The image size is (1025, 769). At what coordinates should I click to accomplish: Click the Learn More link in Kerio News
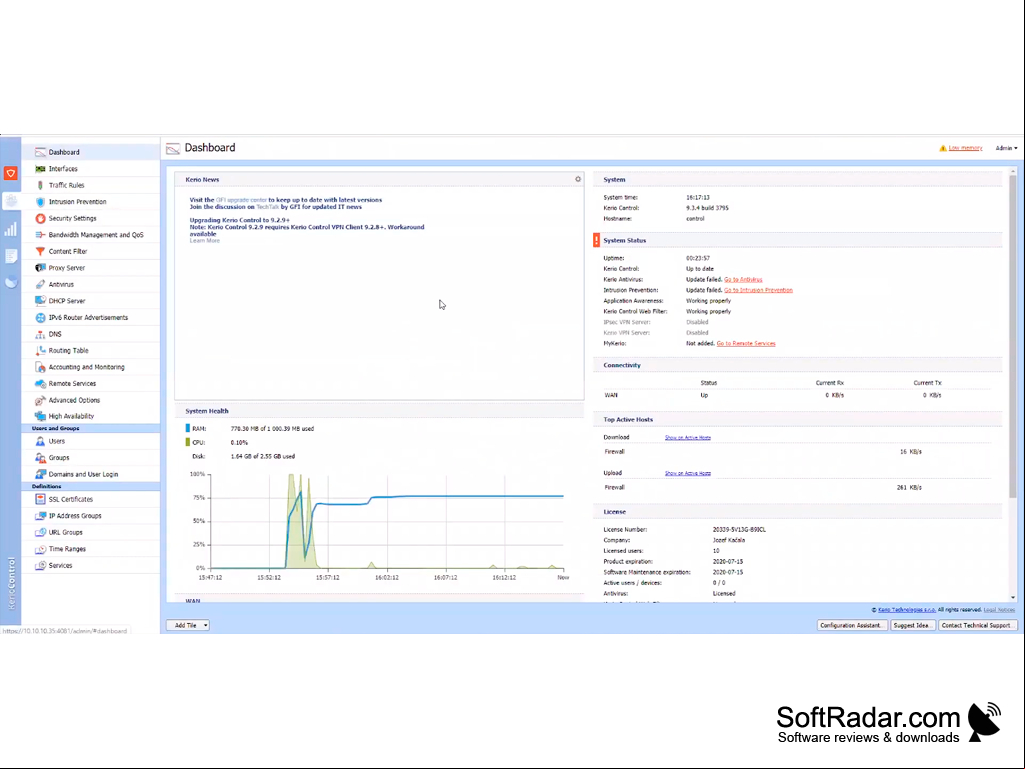click(x=205, y=241)
